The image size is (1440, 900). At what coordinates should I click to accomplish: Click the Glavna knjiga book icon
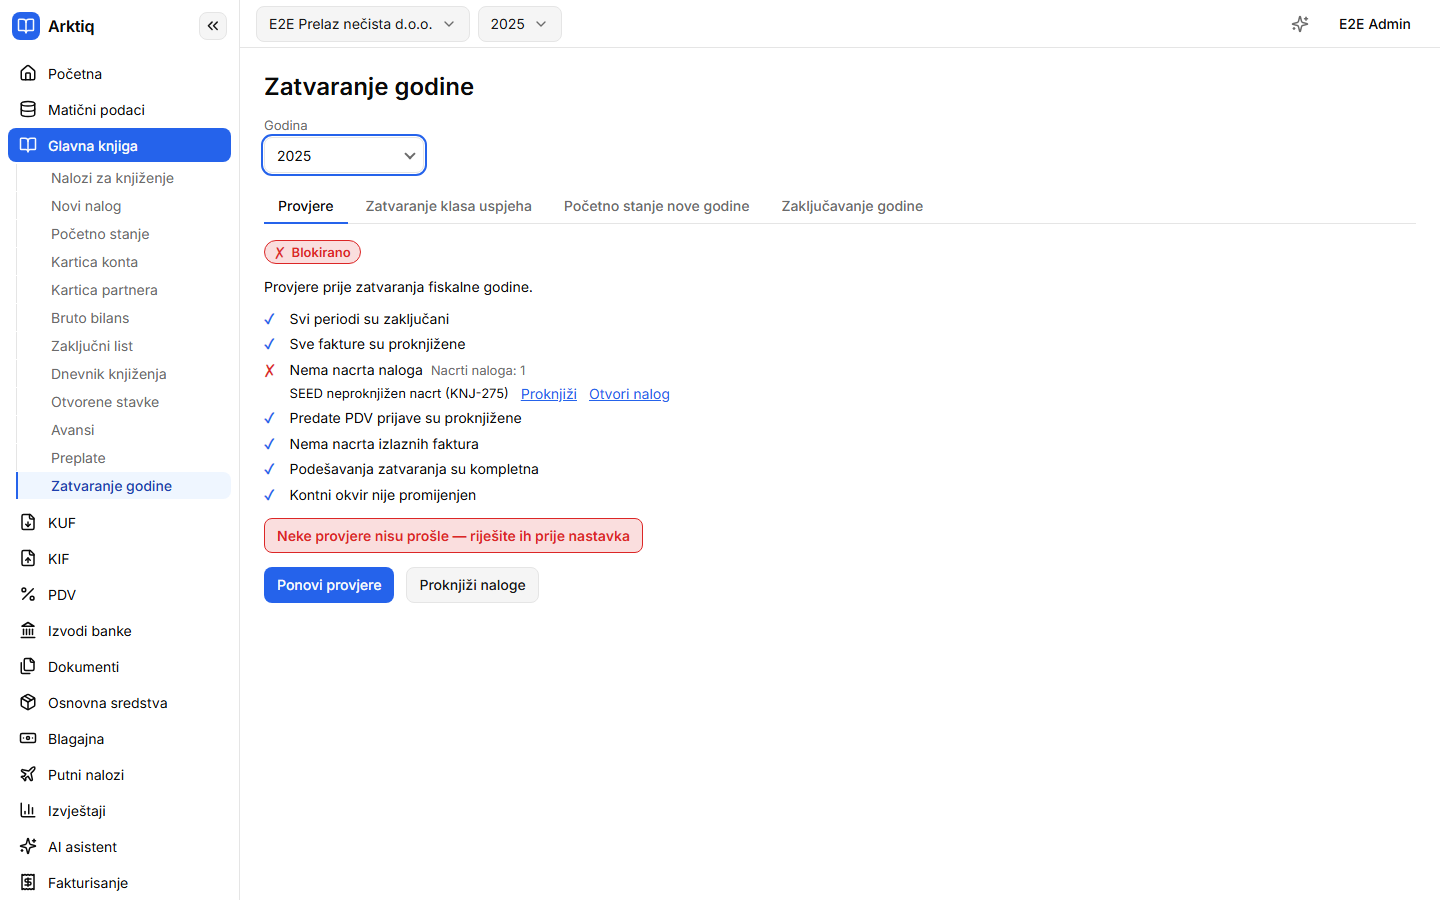point(28,145)
